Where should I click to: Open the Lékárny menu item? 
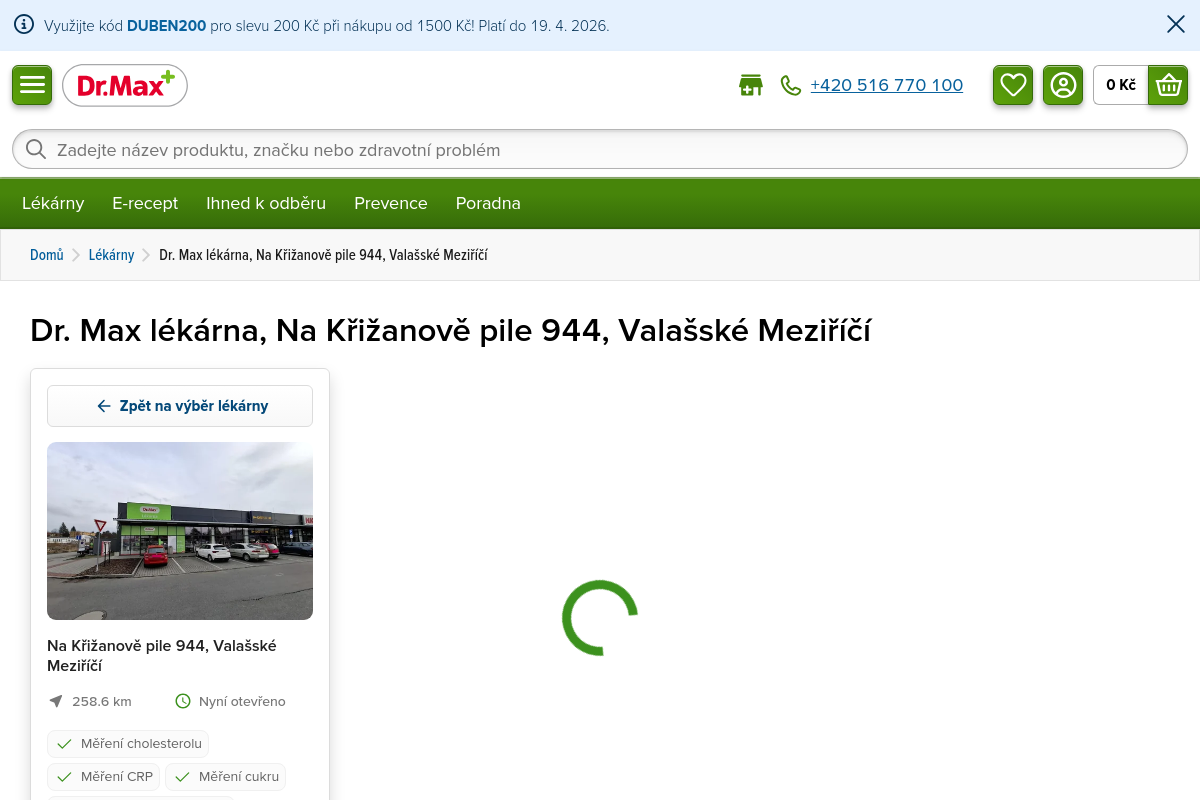(53, 204)
